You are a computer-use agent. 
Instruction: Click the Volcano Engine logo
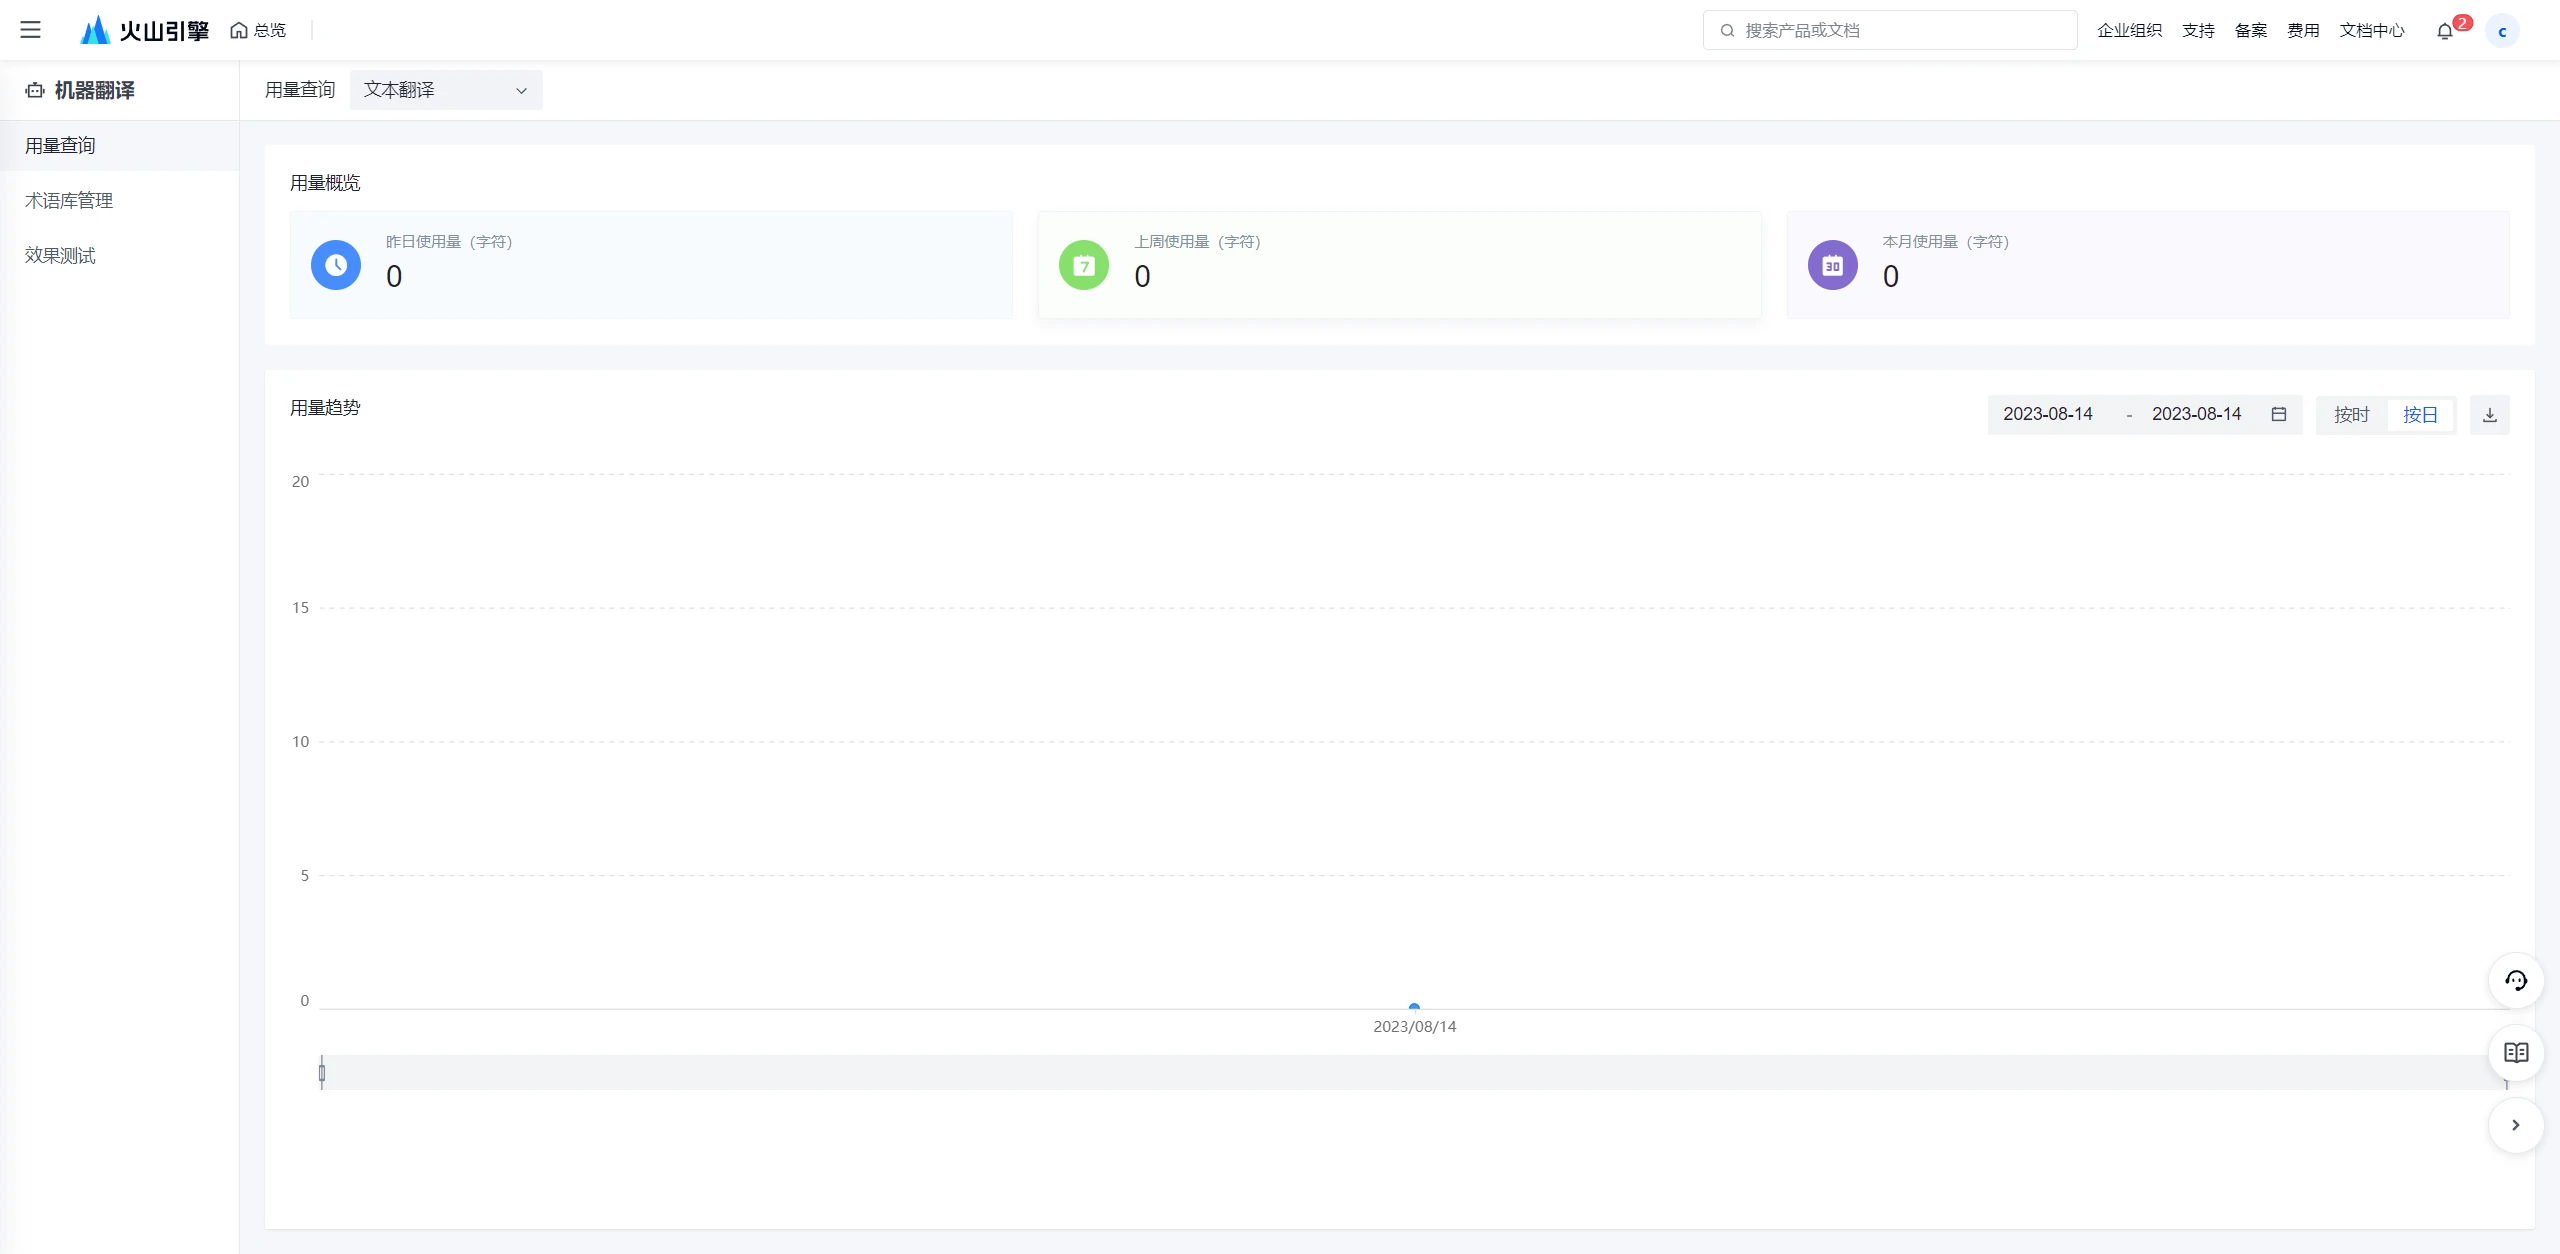coord(145,30)
